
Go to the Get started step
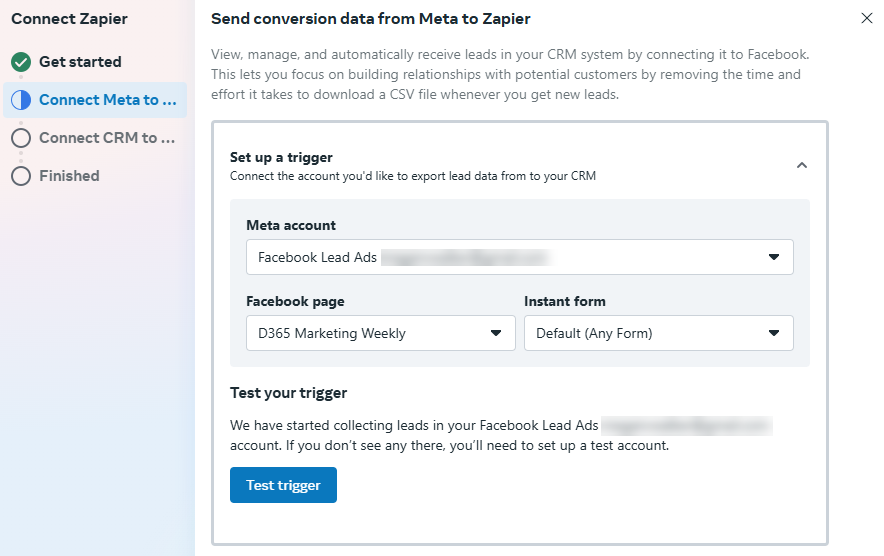(x=80, y=62)
